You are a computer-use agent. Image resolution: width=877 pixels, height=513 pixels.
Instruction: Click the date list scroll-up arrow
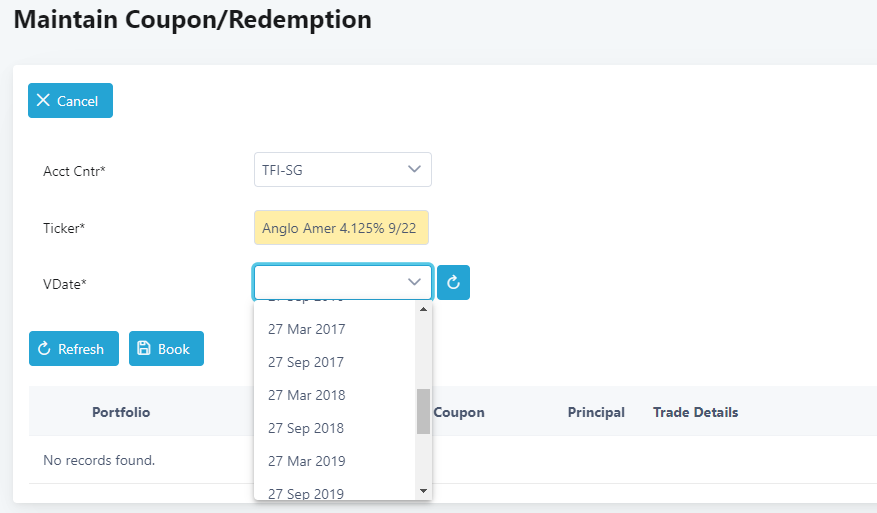(423, 309)
